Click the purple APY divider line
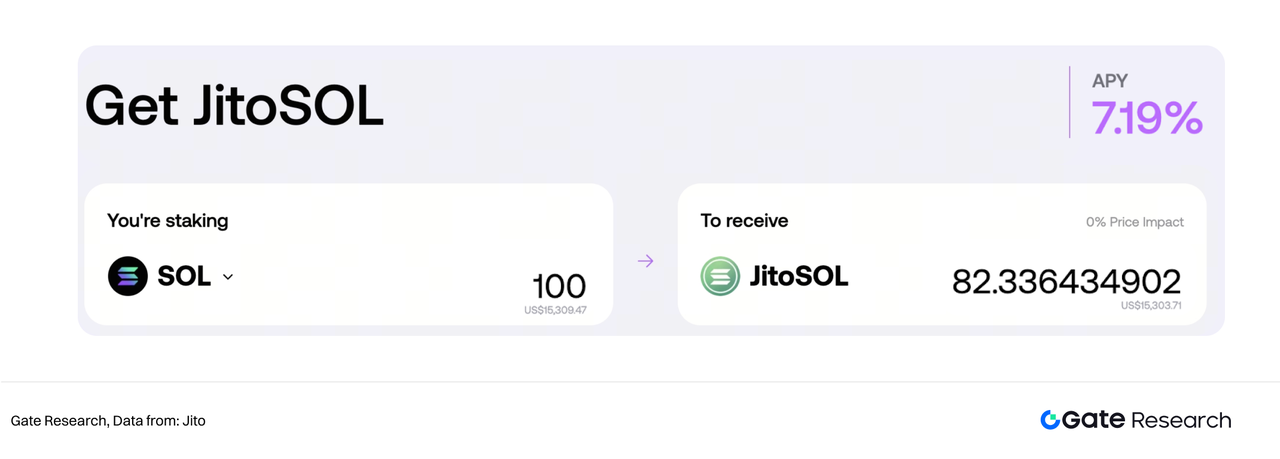The width and height of the screenshot is (1280, 459). click(x=1070, y=102)
